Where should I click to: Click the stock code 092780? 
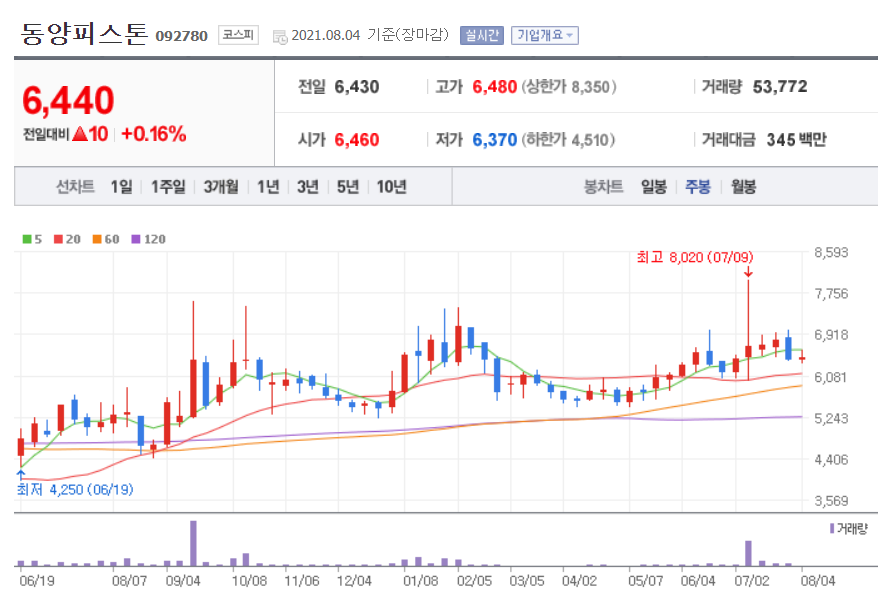pyautogui.click(x=181, y=36)
